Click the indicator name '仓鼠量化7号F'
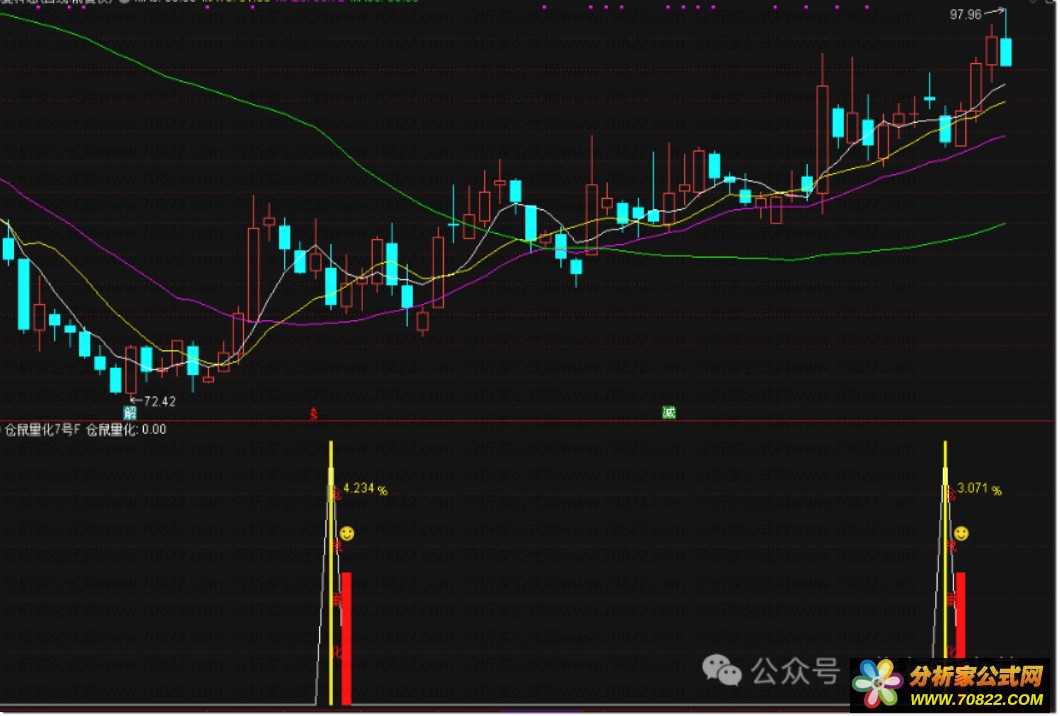The image size is (1060, 716). (x=43, y=429)
